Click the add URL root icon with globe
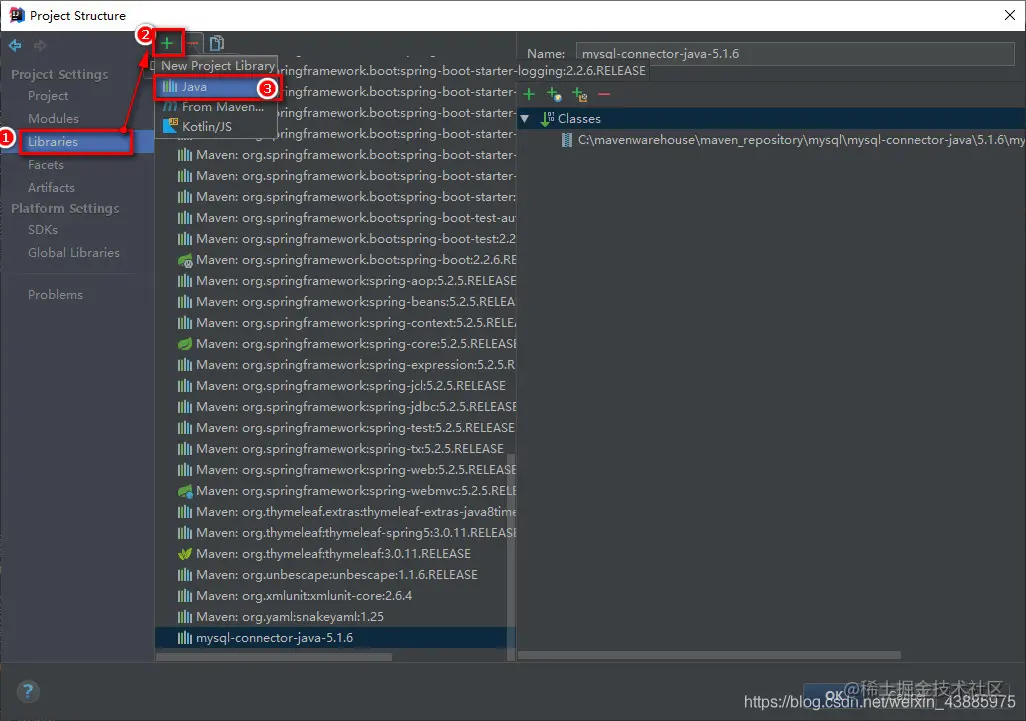1026x721 pixels. click(x=554, y=94)
